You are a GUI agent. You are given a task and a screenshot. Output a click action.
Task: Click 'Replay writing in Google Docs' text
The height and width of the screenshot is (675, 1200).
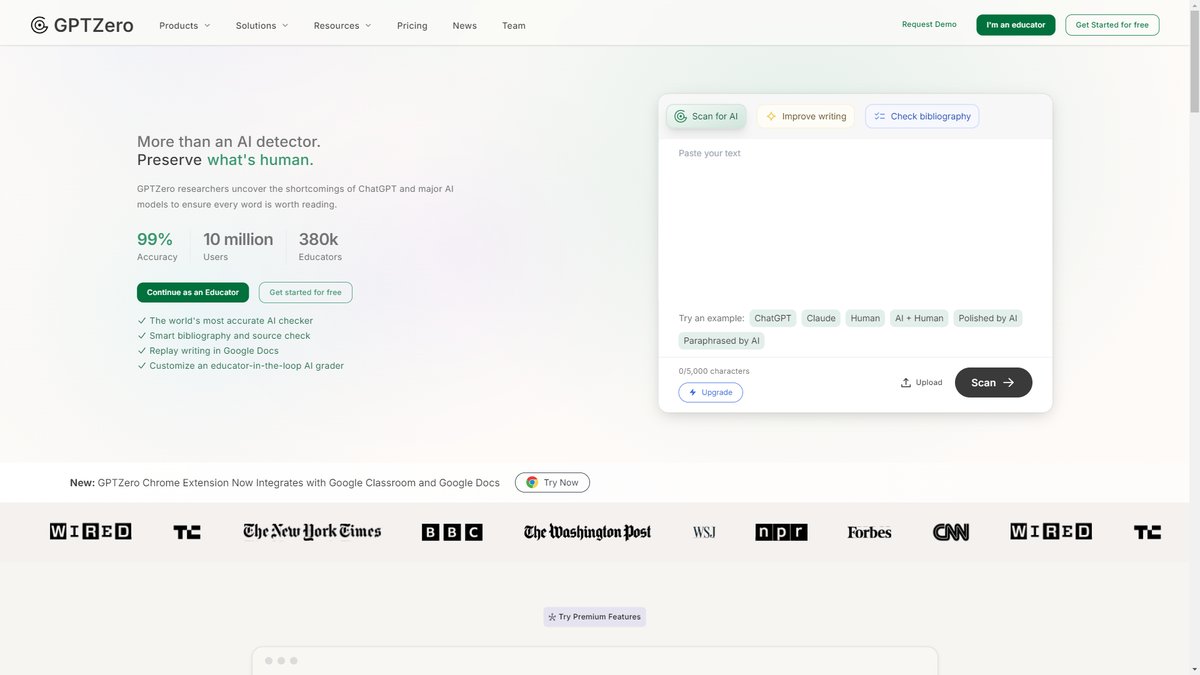[x=214, y=351]
